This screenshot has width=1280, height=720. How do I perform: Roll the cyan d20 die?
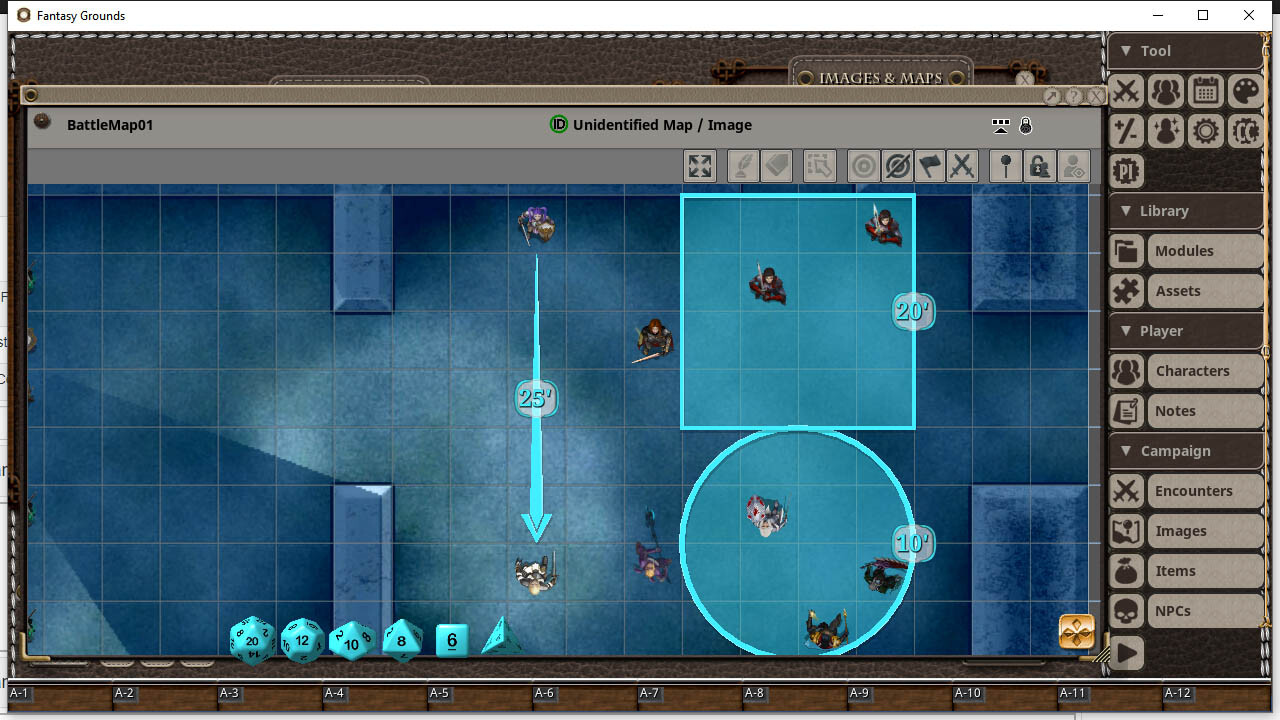tap(252, 641)
